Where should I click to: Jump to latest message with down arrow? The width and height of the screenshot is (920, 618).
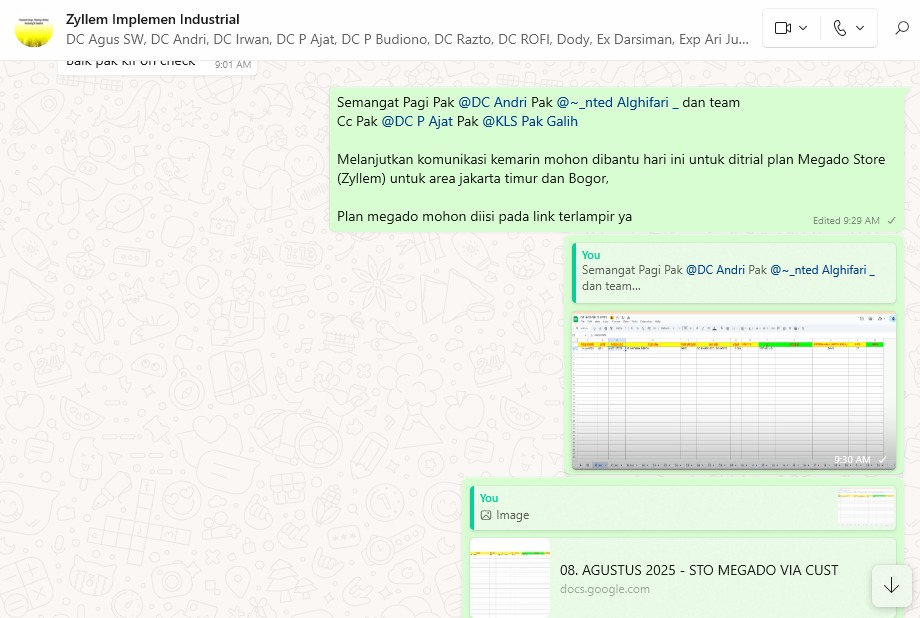point(891,585)
